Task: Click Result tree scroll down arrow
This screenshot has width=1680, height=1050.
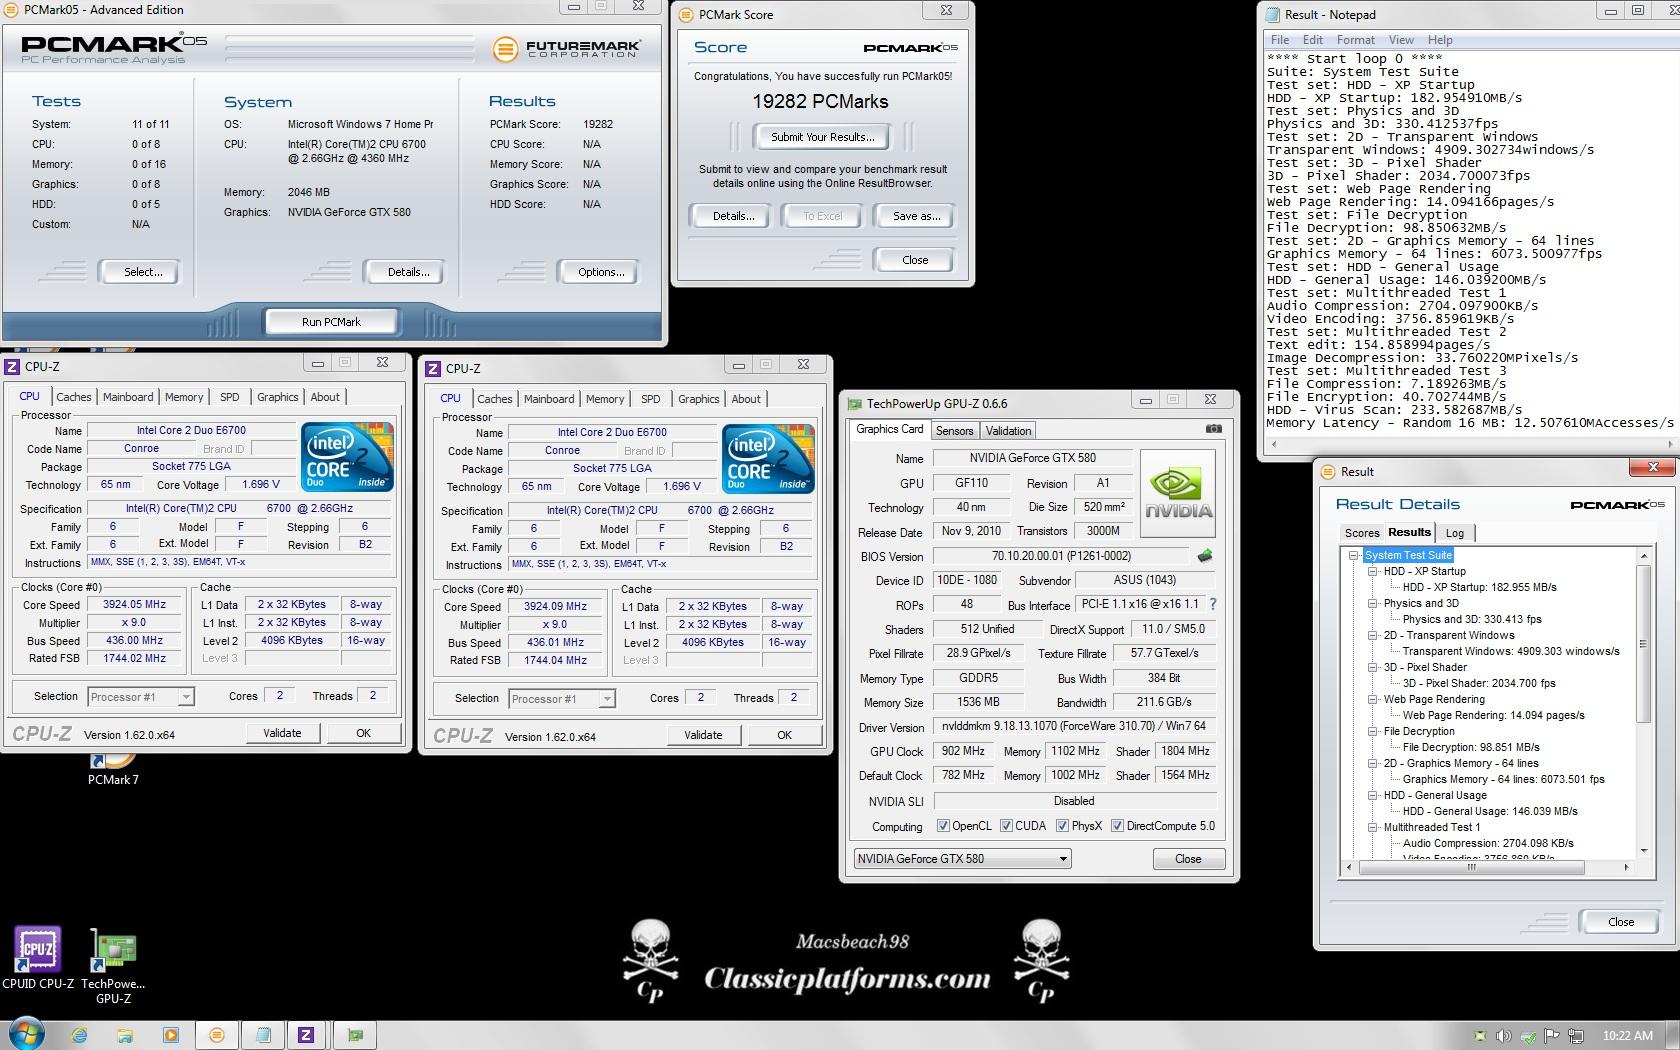Action: coord(1644,851)
